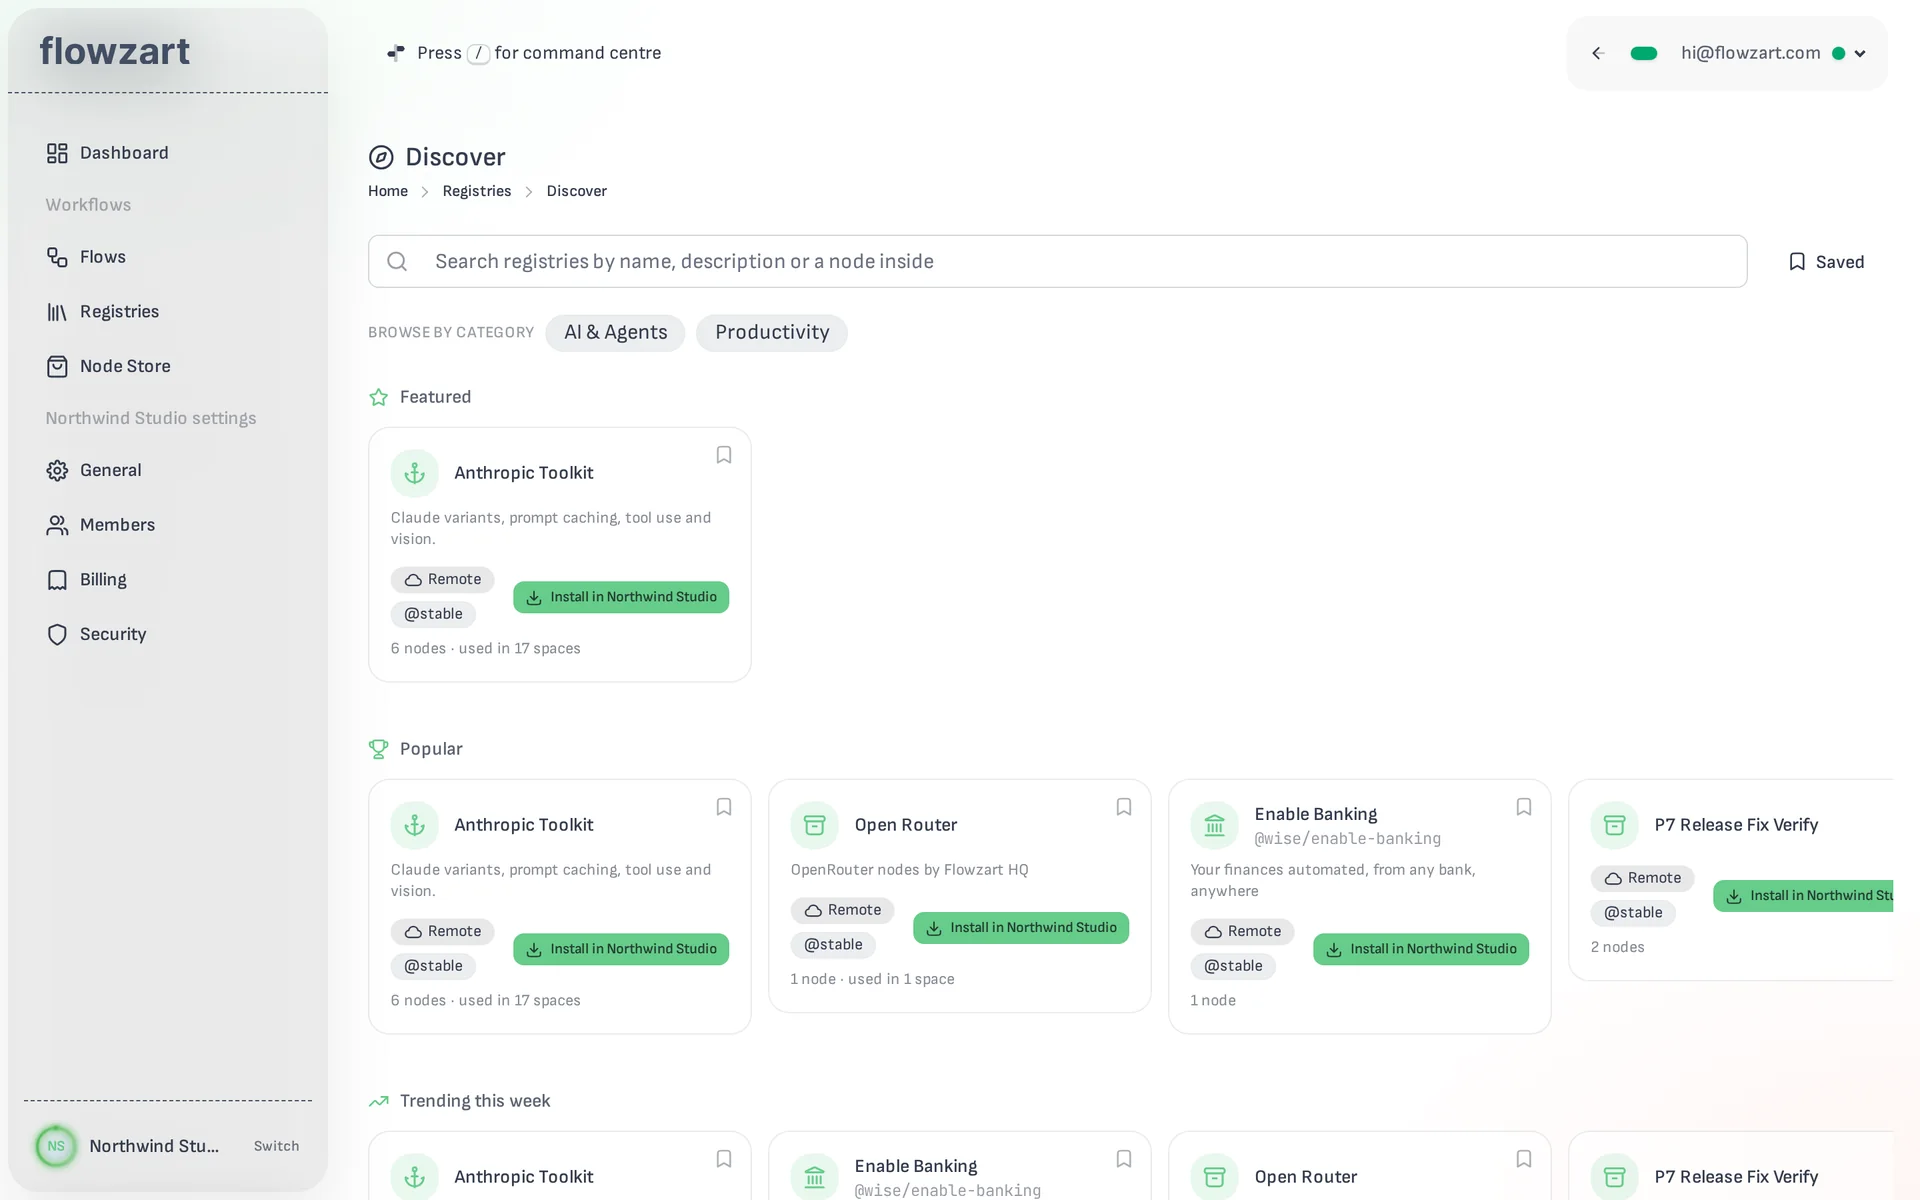Open Trending Open Router title

tap(1306, 1177)
